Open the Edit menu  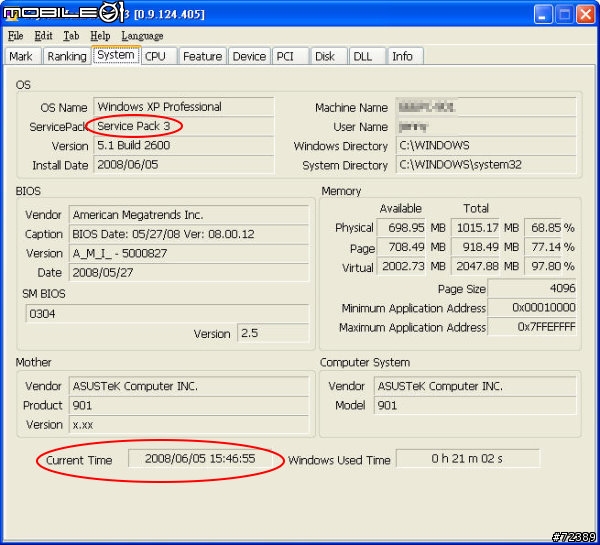[43, 36]
